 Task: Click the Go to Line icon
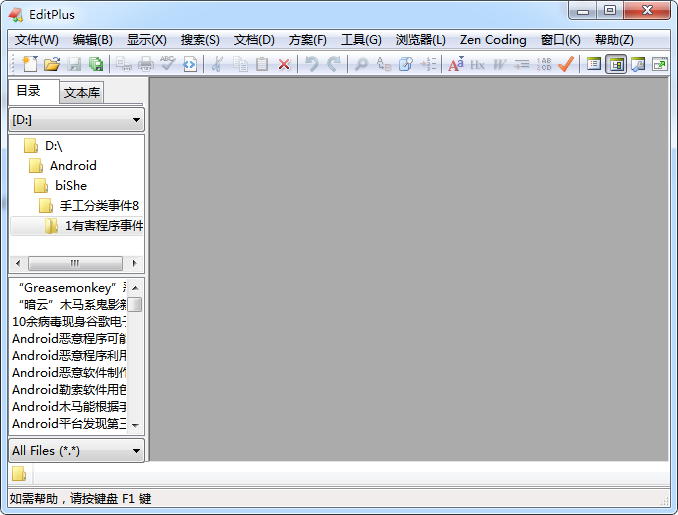[x=428, y=64]
